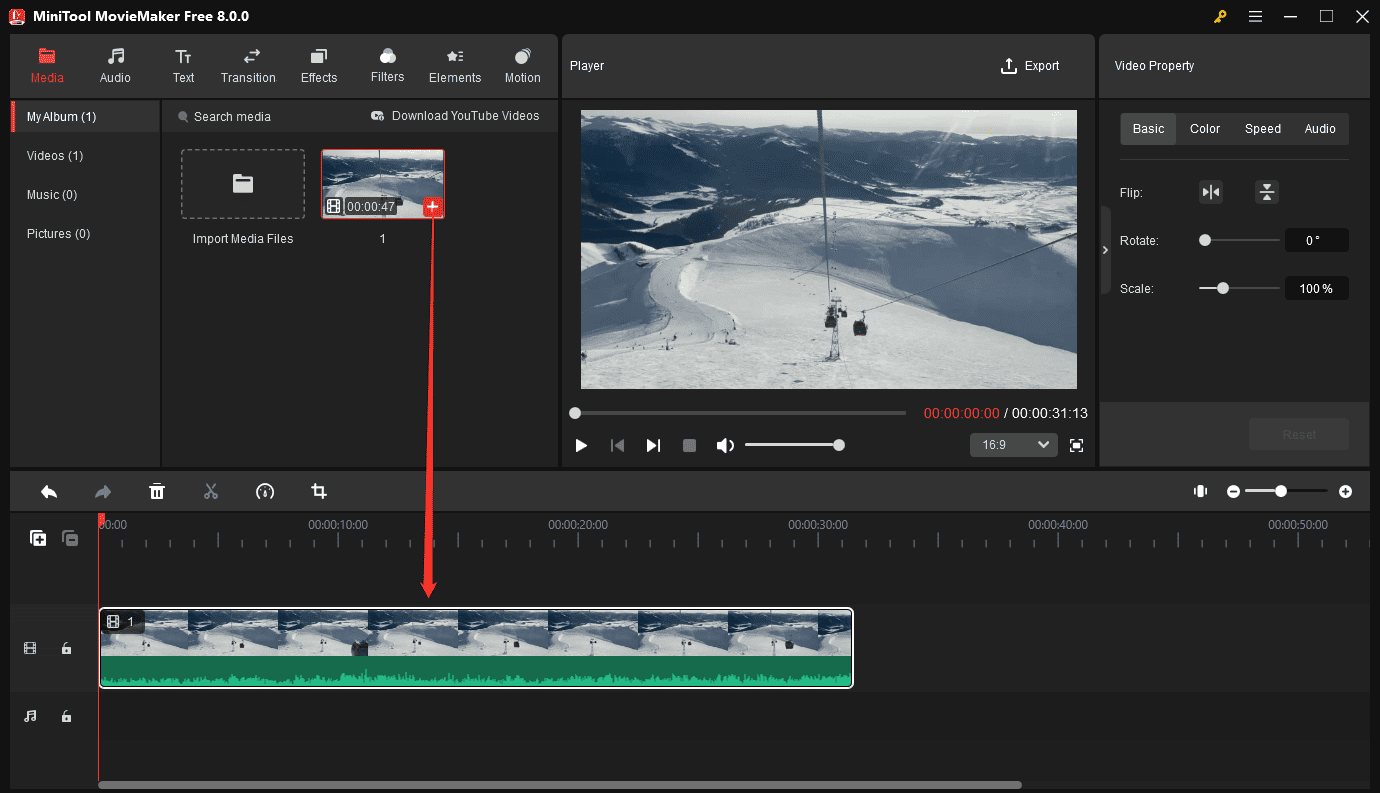Open the speed control icon

[x=265, y=491]
